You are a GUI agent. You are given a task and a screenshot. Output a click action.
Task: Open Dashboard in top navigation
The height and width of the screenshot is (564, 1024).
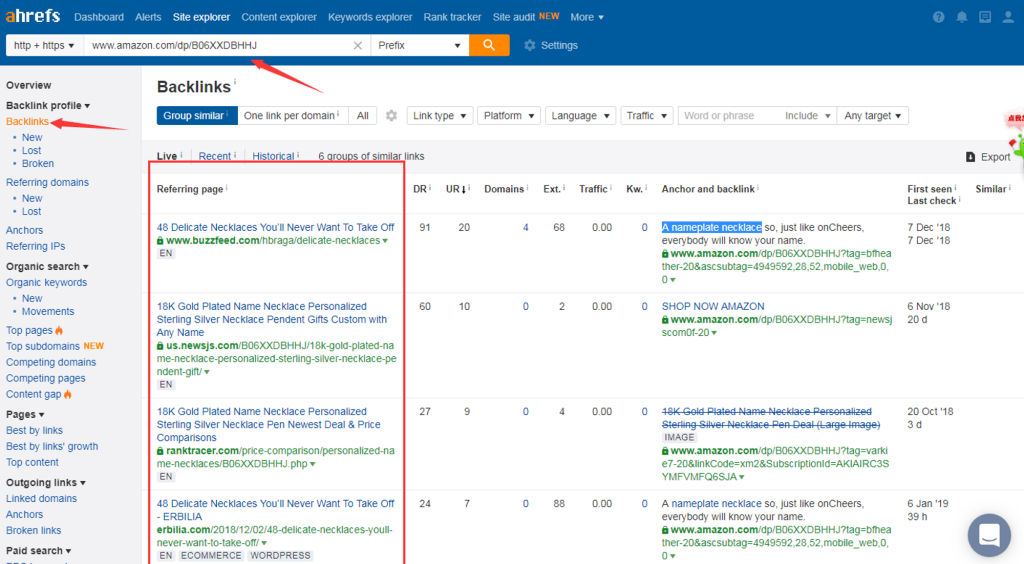point(99,17)
